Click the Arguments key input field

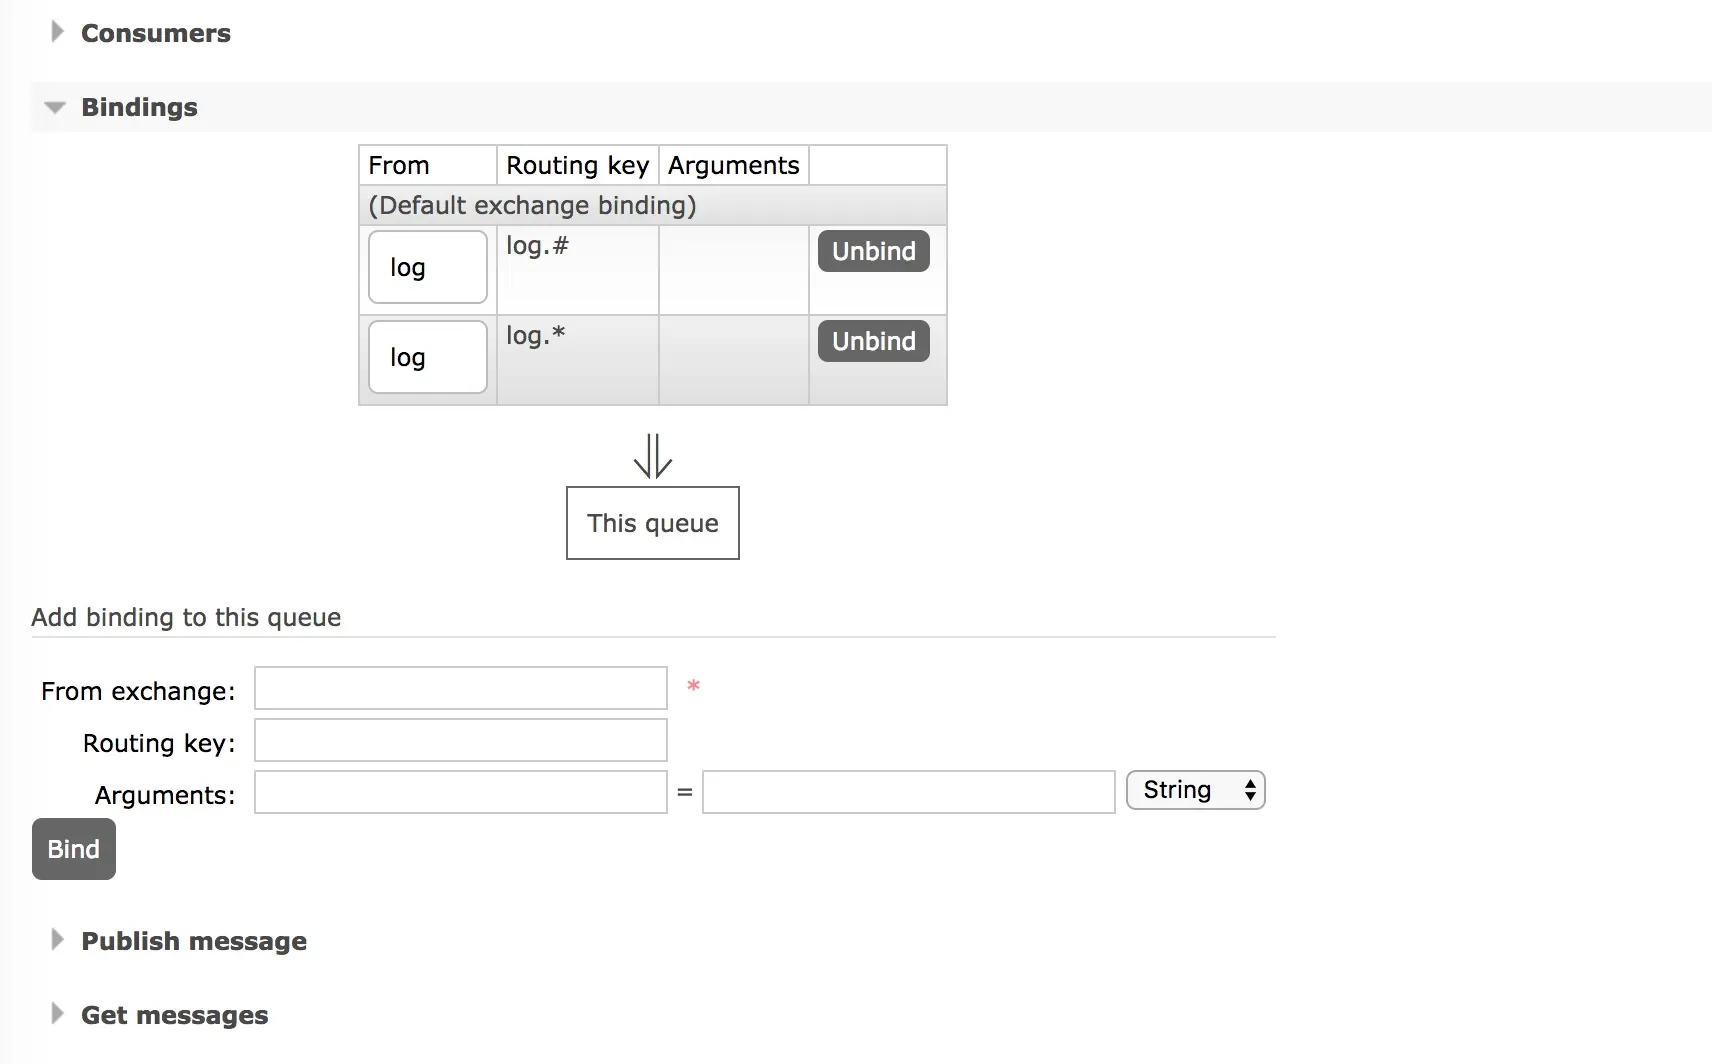tap(460, 792)
